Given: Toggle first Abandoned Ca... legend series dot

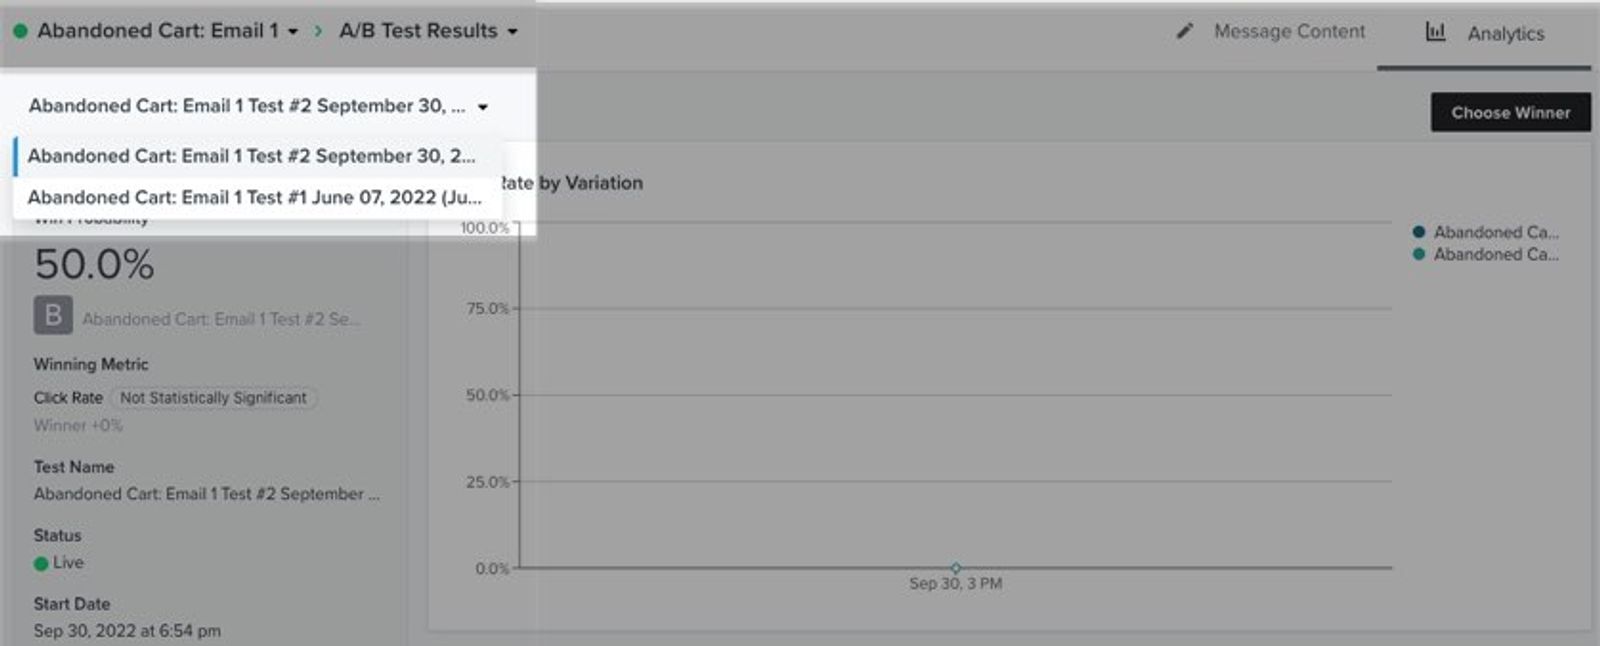Looking at the screenshot, I should 1418,232.
